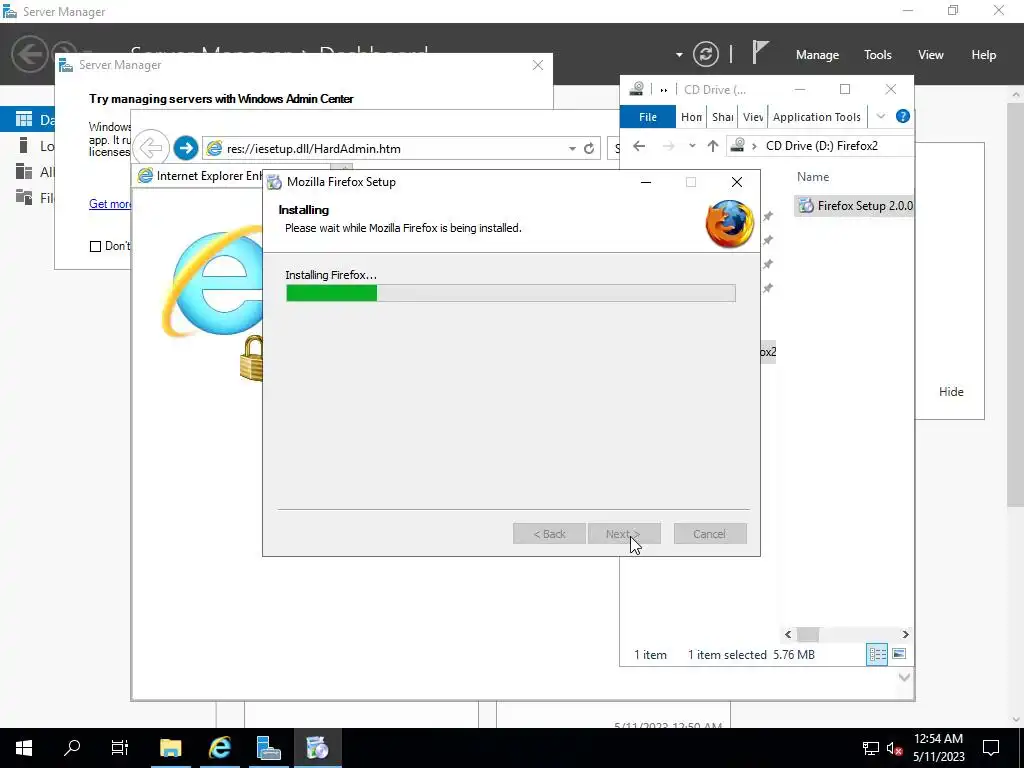Open the Home tab in File Explorer
1024x768 pixels.
692,117
